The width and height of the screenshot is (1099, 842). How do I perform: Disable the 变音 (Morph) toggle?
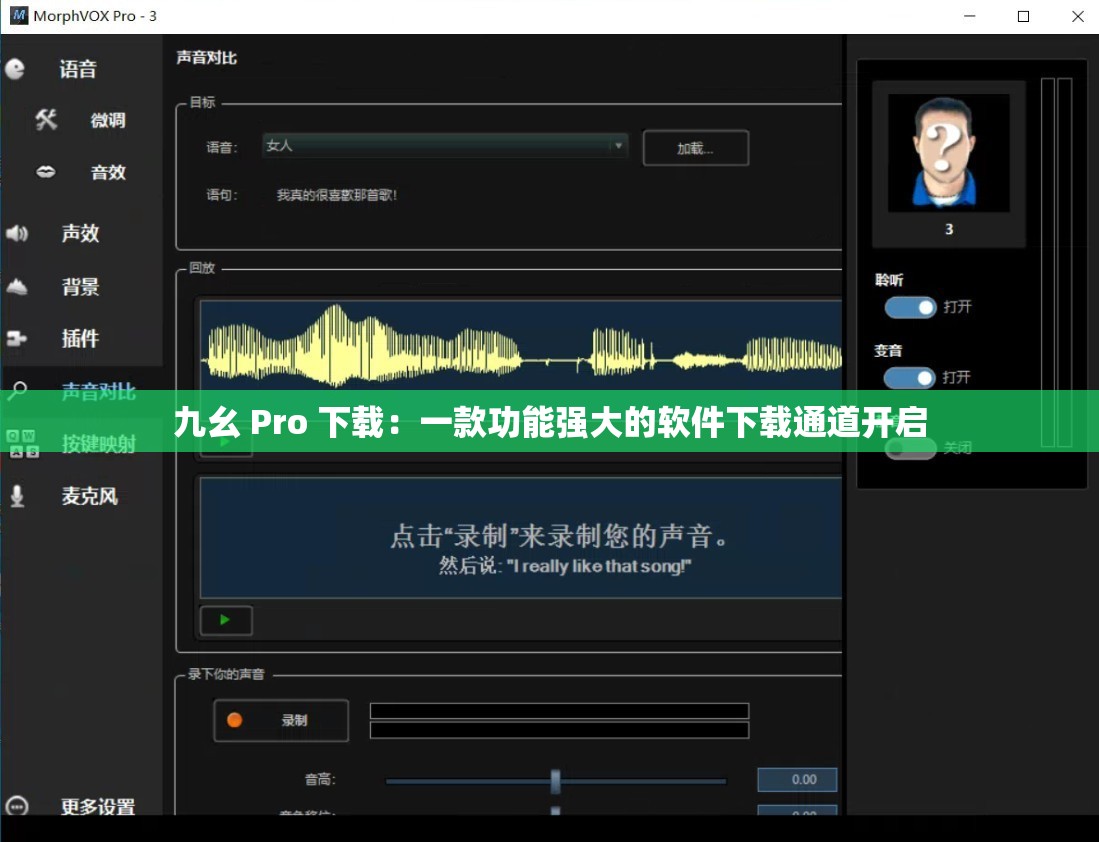click(x=910, y=378)
